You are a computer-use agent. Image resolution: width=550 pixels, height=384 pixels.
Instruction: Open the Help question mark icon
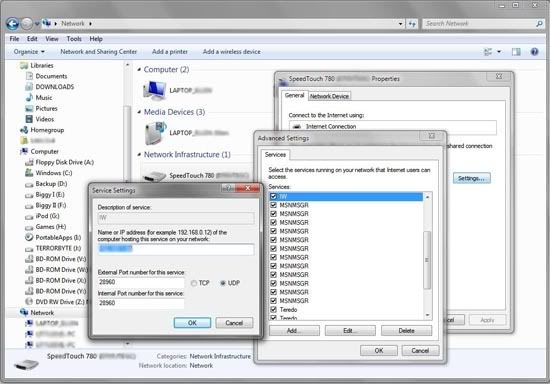(534, 52)
